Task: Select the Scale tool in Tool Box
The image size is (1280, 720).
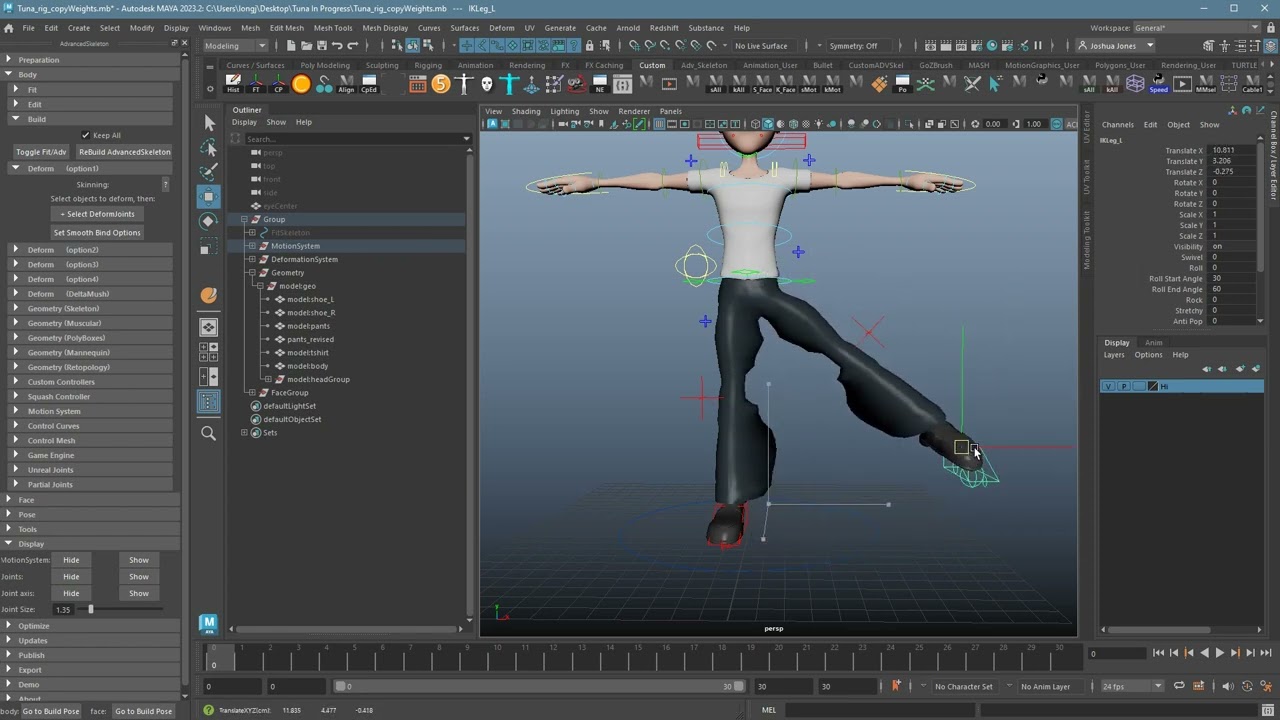Action: (x=209, y=246)
